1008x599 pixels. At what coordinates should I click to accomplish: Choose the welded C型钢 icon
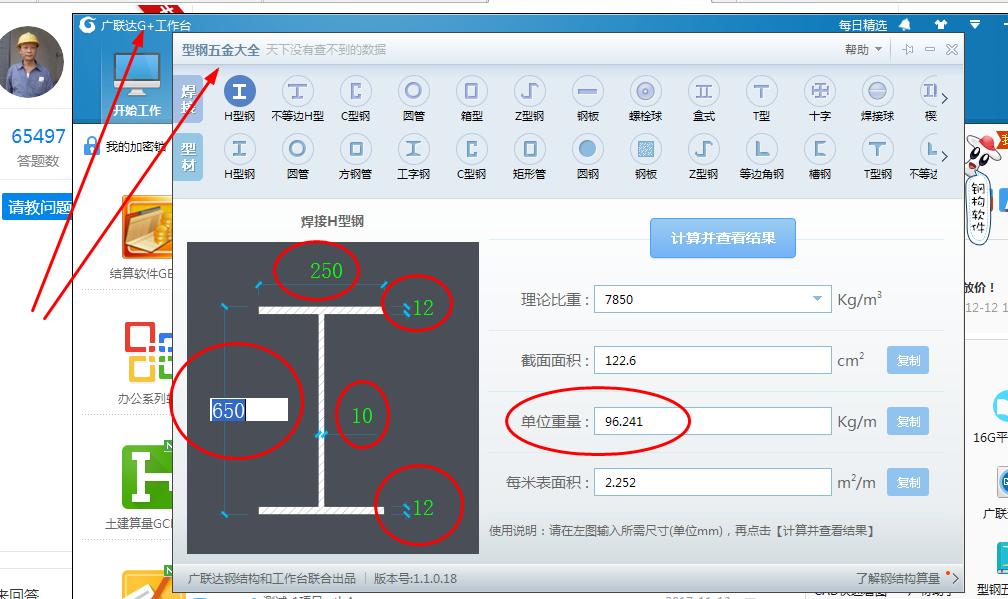click(355, 91)
